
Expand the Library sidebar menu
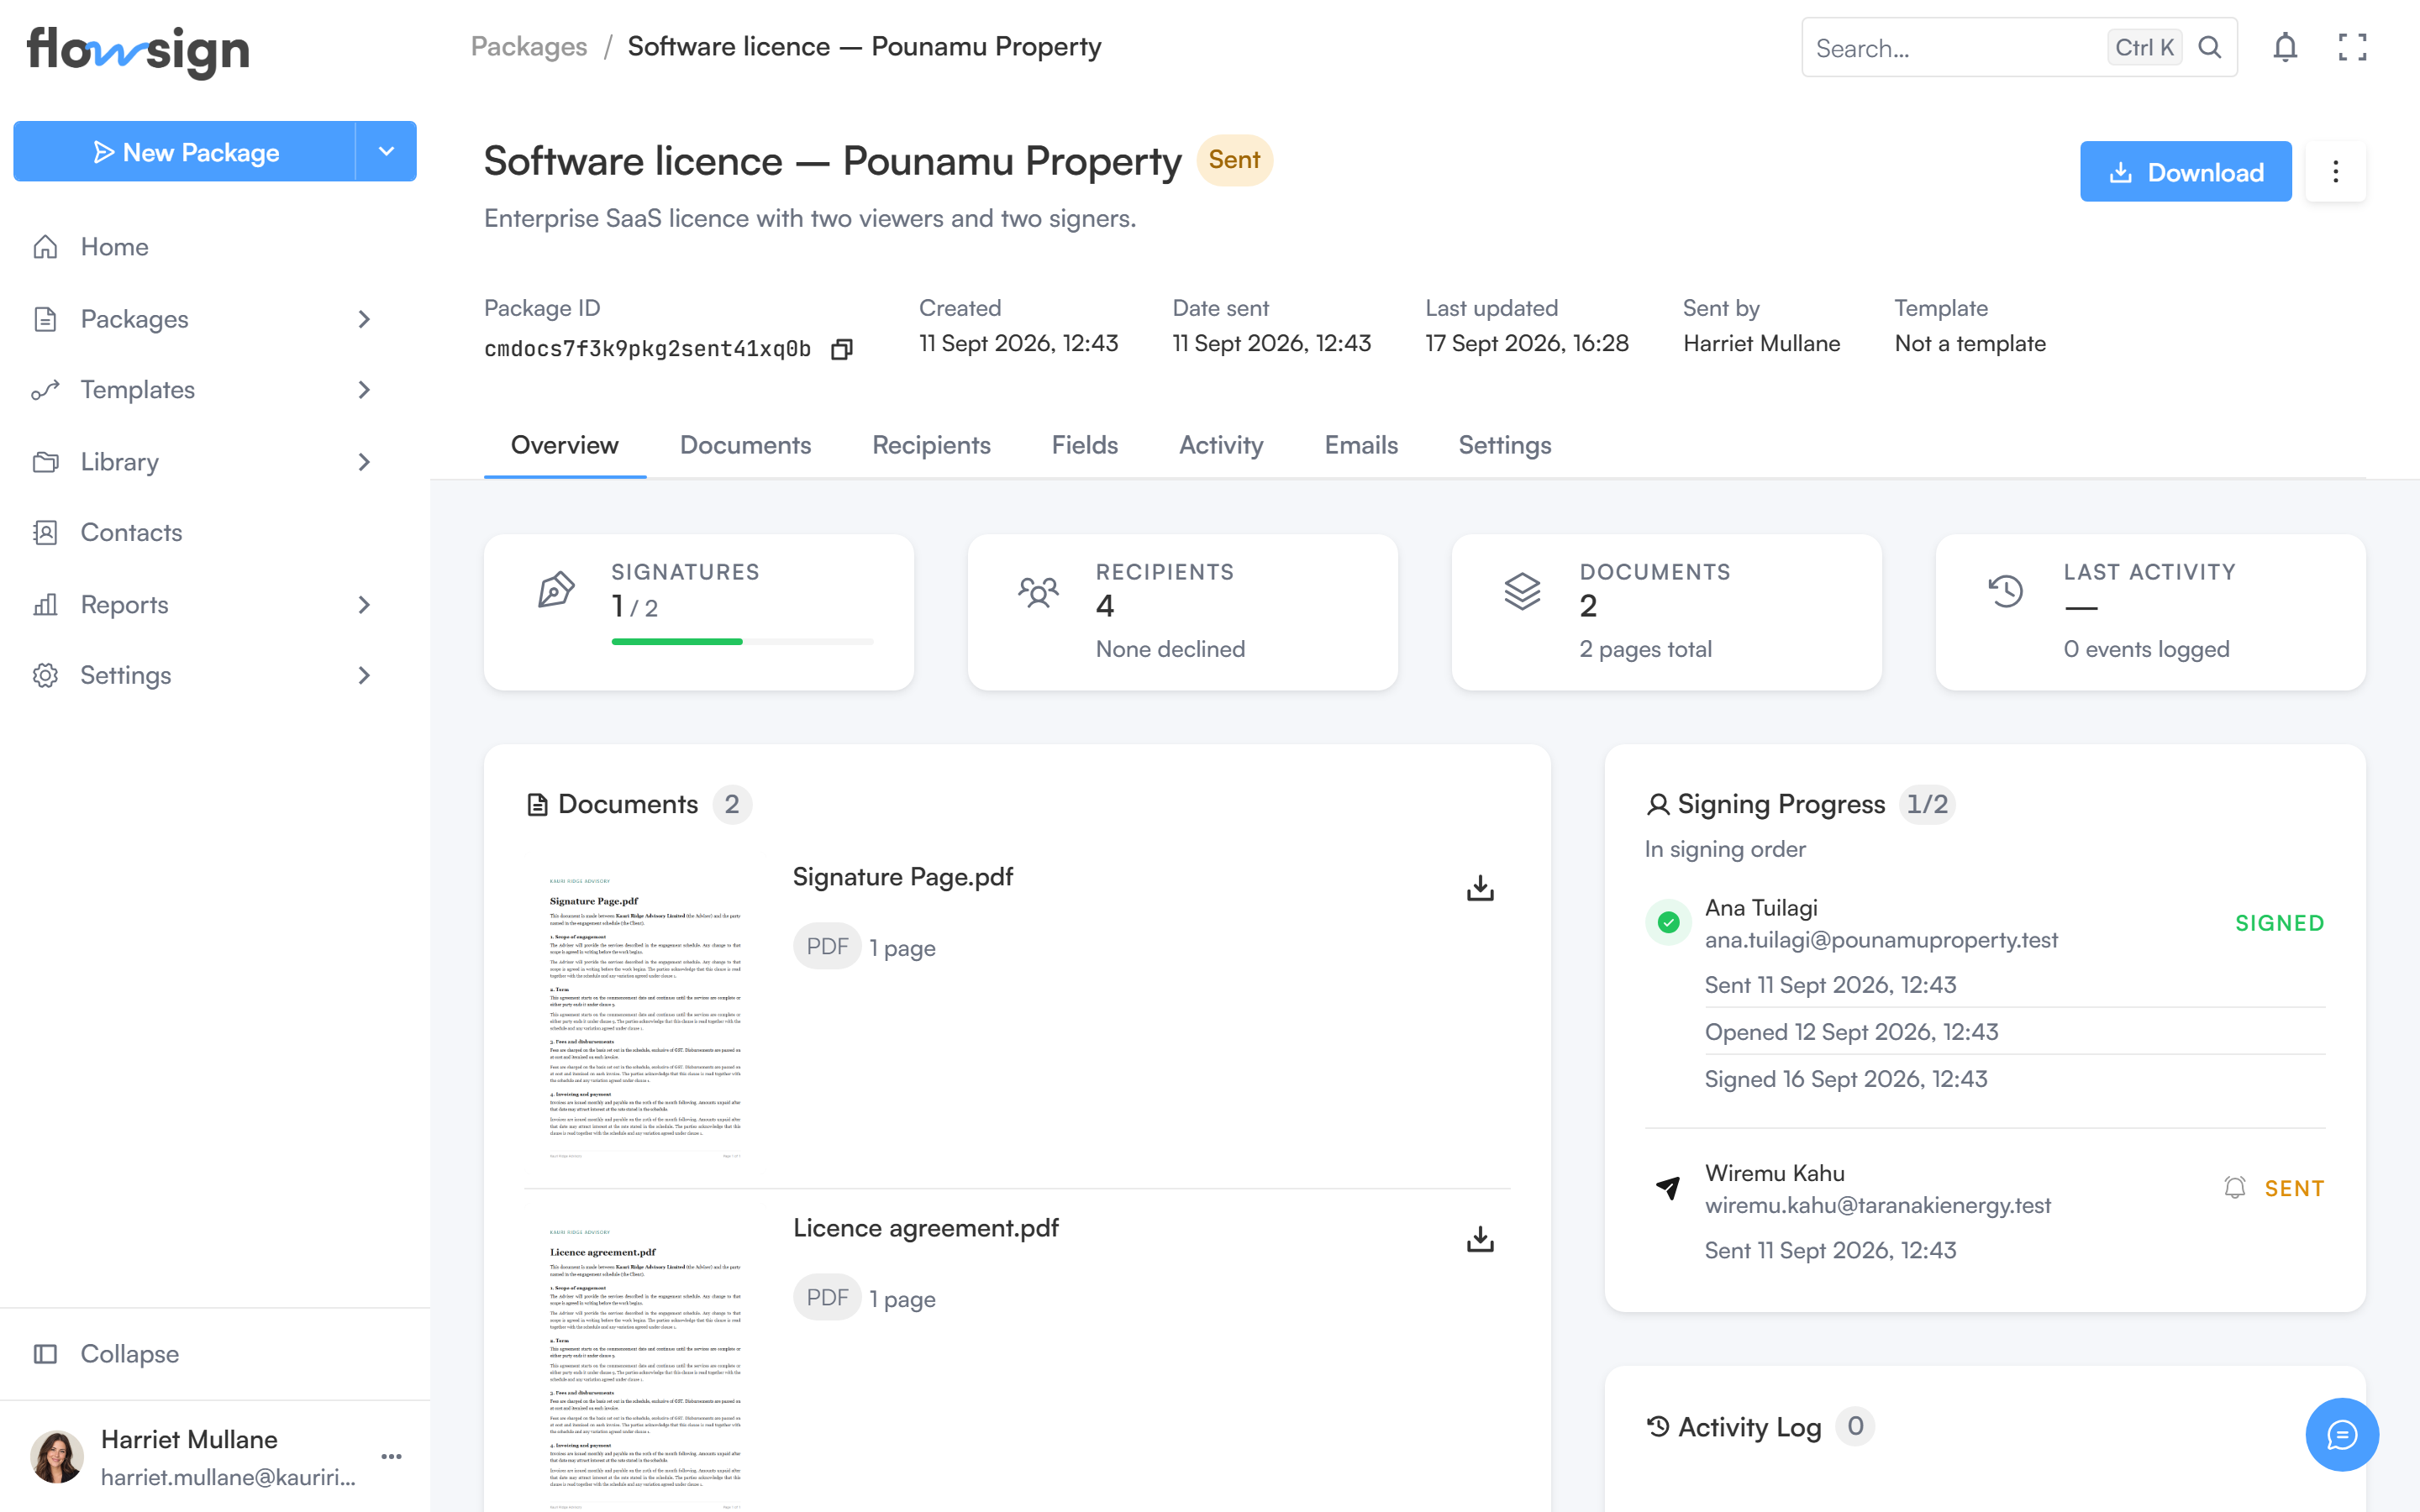pyautogui.click(x=364, y=462)
